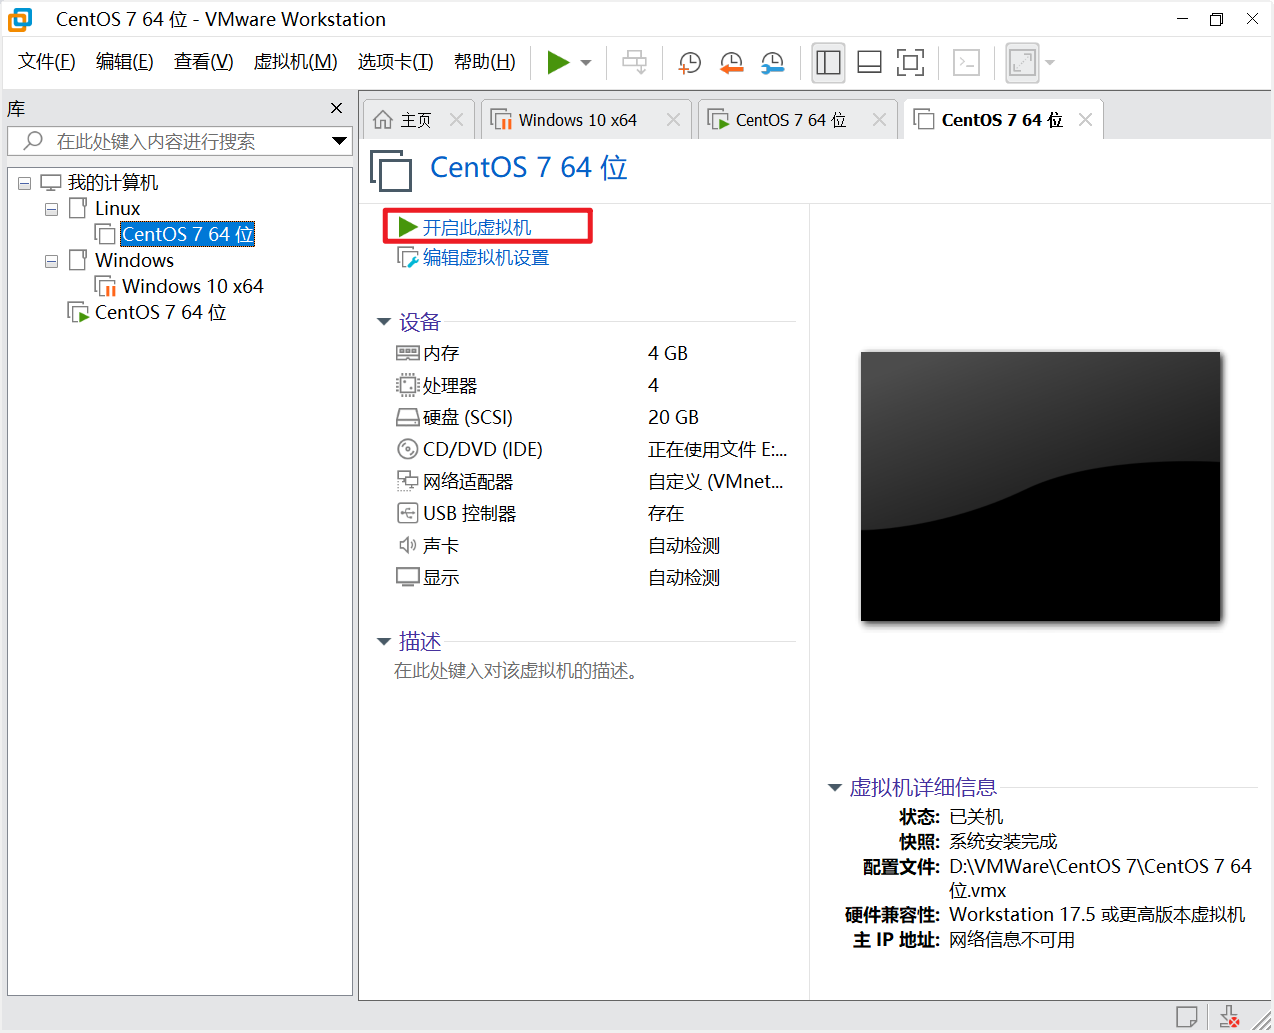Close the active CentOS 7 64 位 tab

pos(1085,120)
